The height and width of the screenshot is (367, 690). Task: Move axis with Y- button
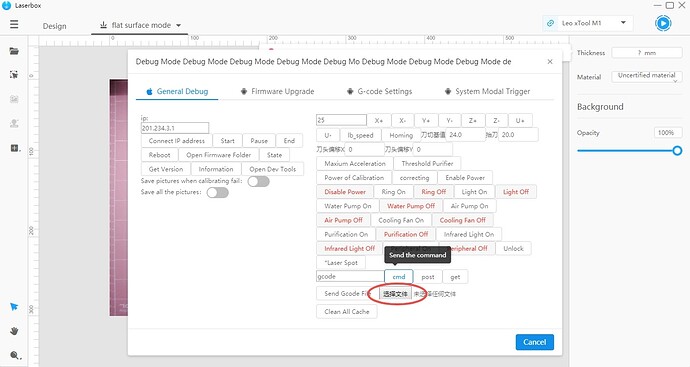click(449, 121)
